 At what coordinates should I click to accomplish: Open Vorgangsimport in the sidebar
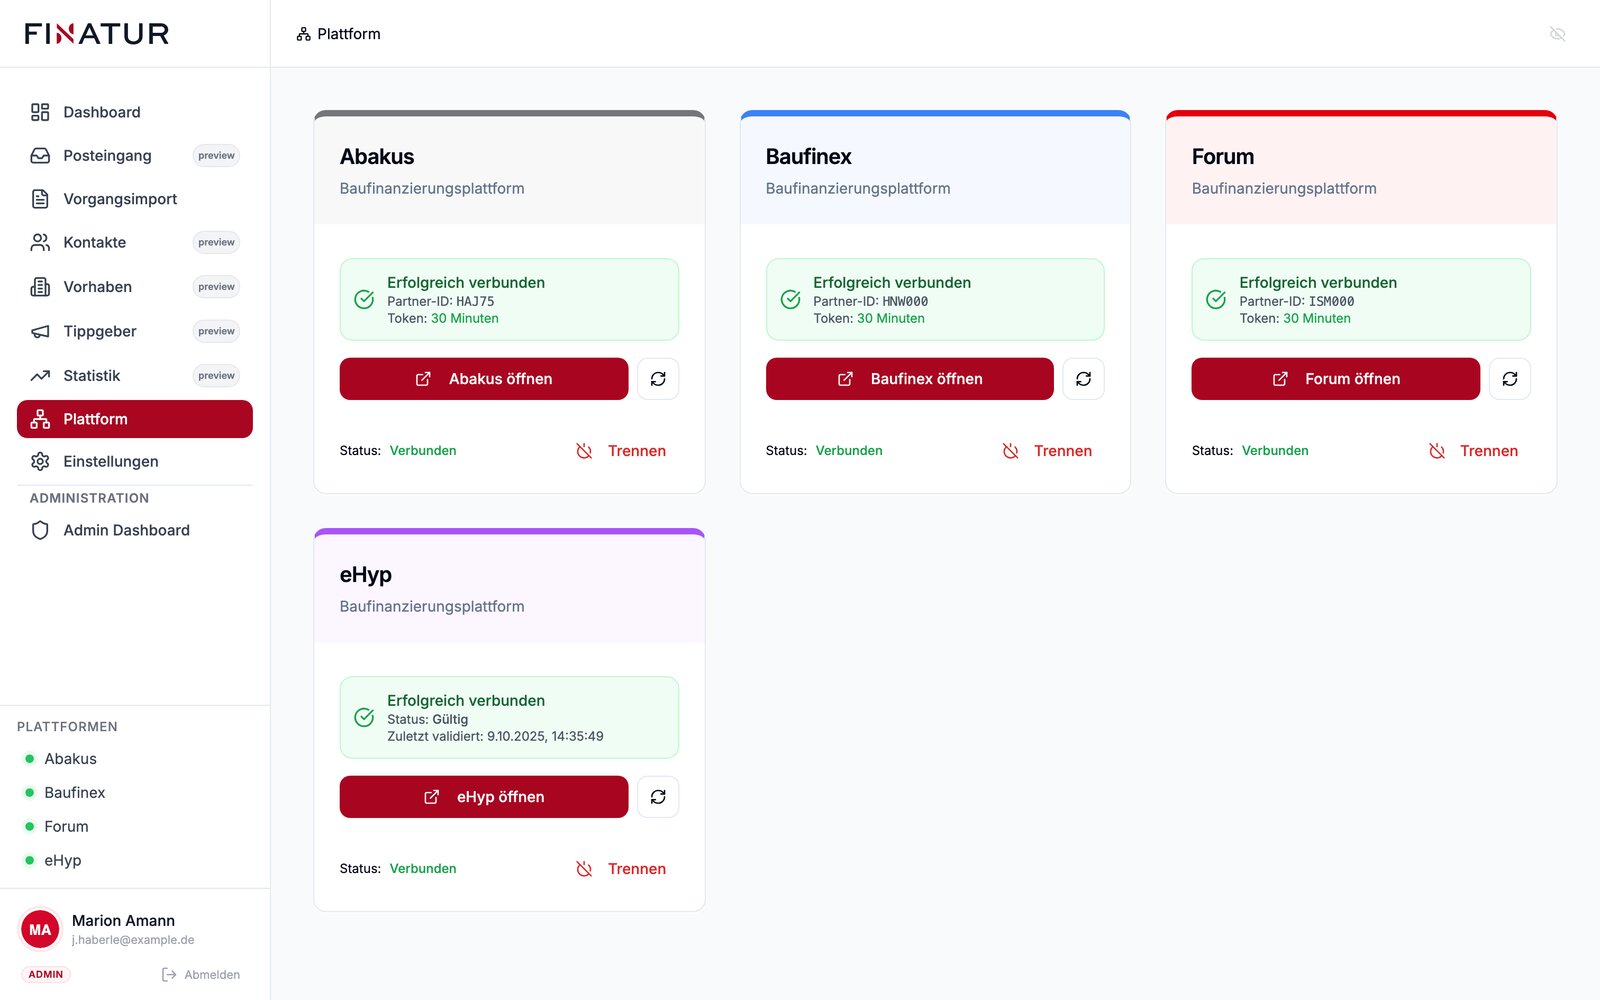pos(135,199)
